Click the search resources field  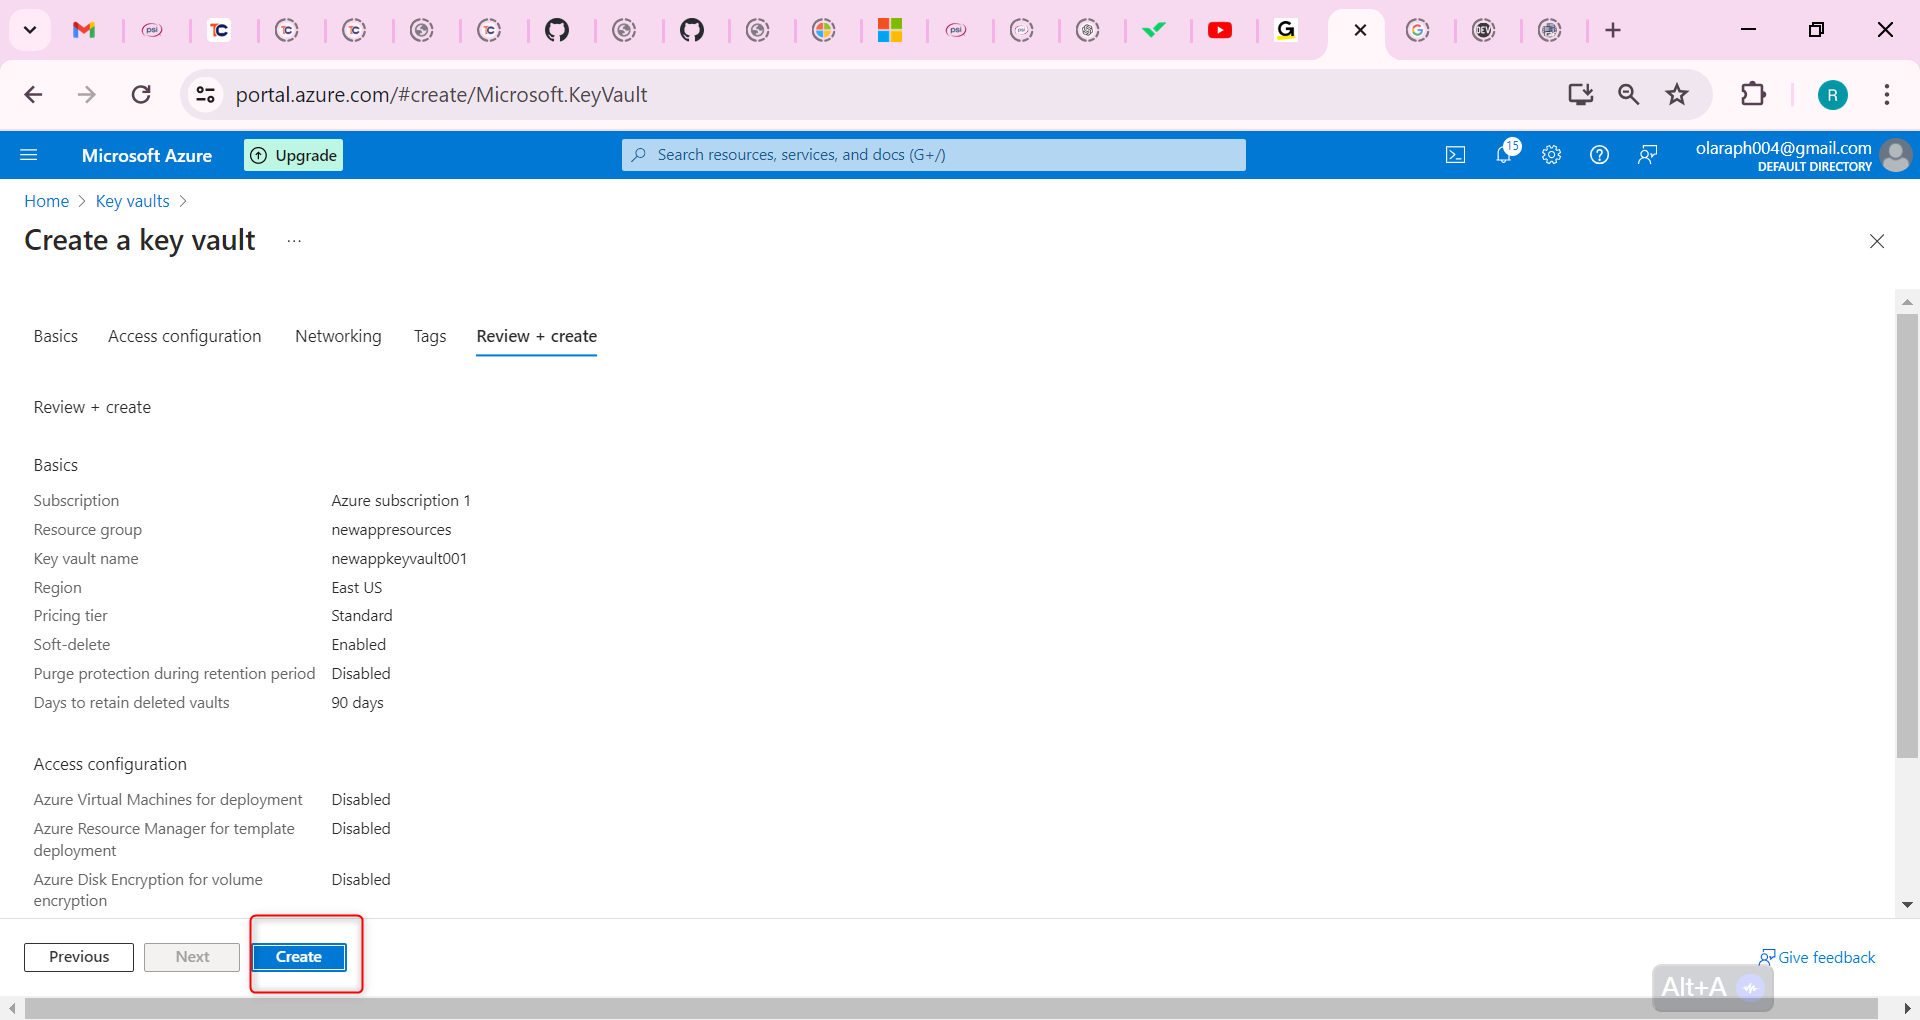pyautogui.click(x=932, y=154)
